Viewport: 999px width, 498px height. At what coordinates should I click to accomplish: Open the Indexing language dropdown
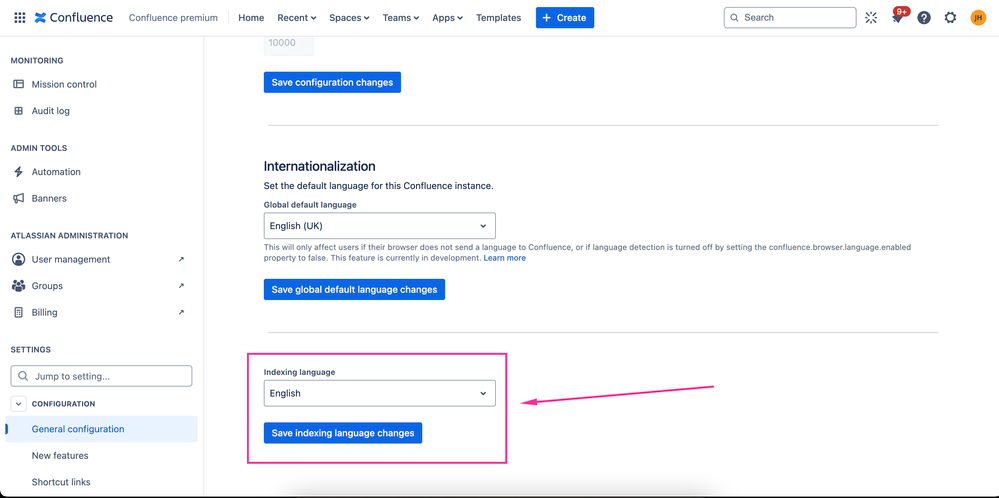point(380,394)
